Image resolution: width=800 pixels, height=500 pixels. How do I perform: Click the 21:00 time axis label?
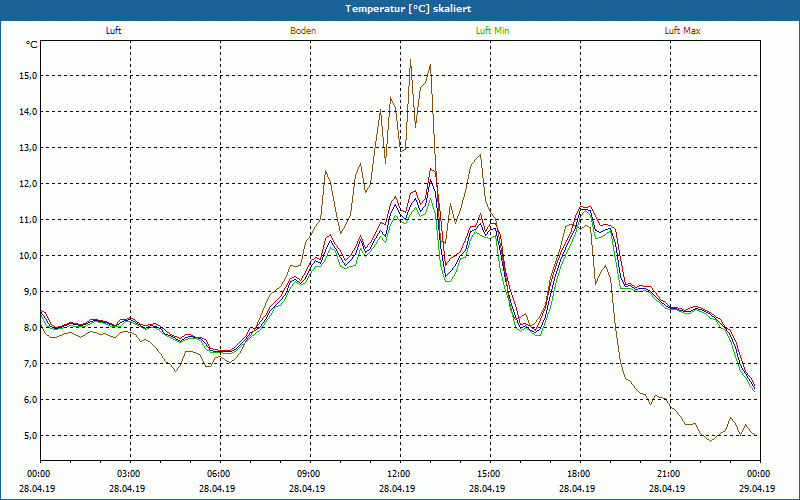pos(668,474)
